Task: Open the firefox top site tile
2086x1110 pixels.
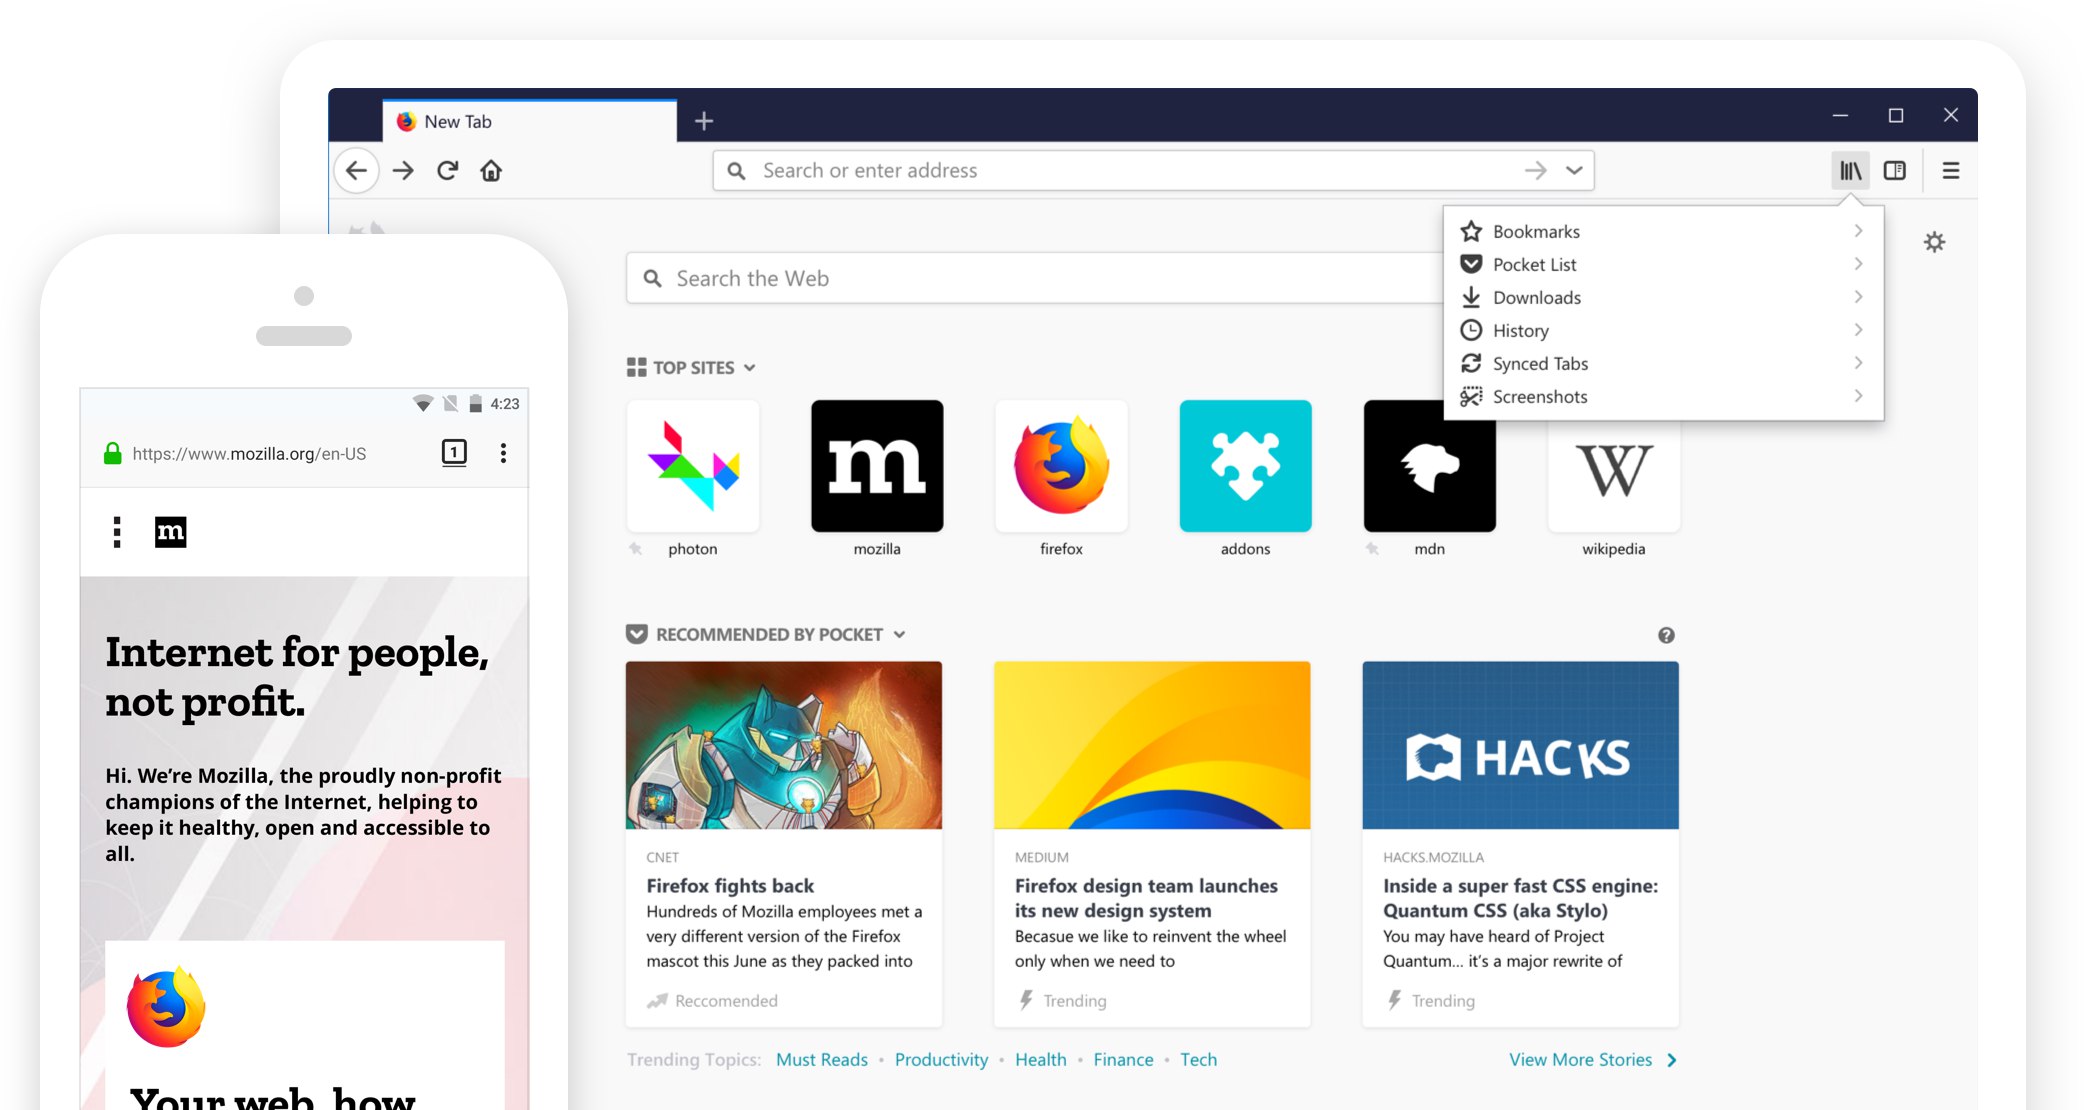Action: 1061,466
